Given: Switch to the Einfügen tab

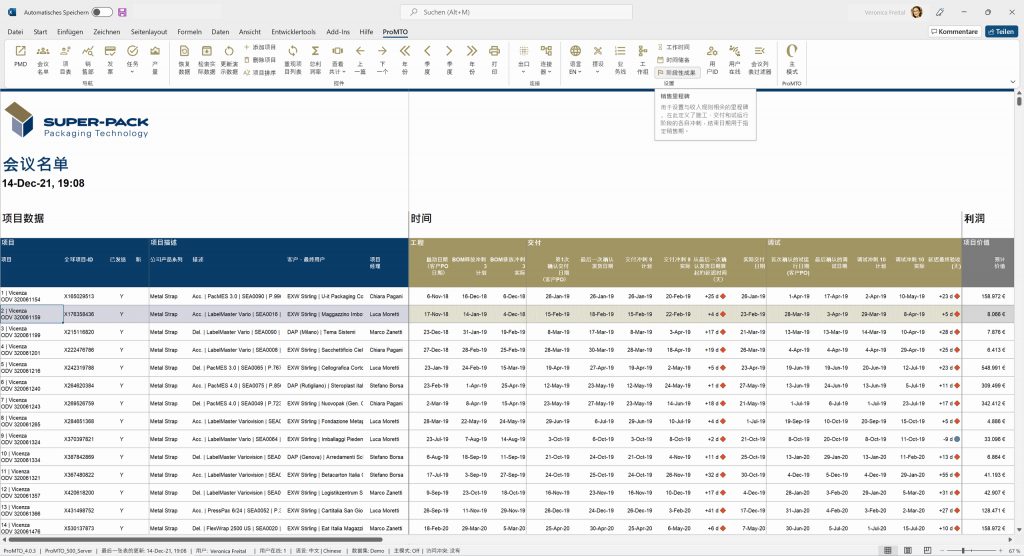Looking at the screenshot, I should (70, 32).
